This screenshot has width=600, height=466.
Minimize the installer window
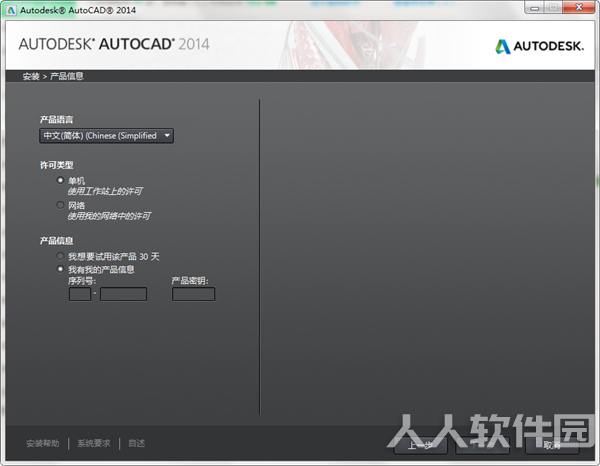coord(534,8)
